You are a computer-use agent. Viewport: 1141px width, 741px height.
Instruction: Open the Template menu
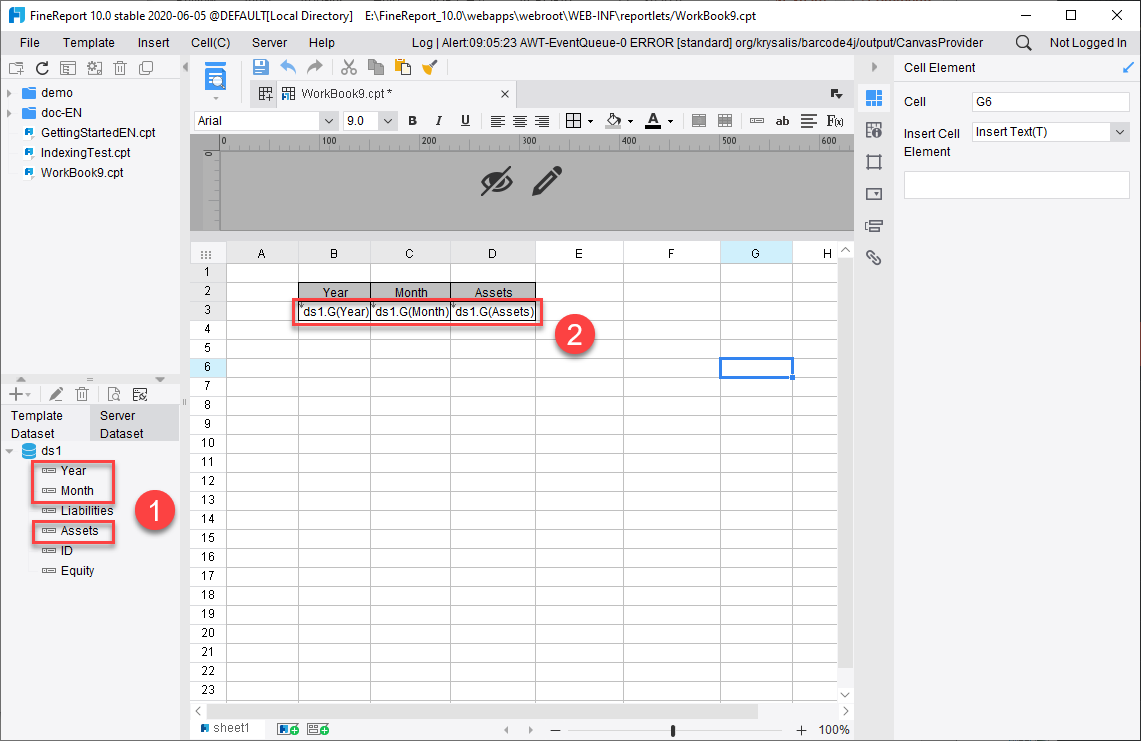coord(89,43)
